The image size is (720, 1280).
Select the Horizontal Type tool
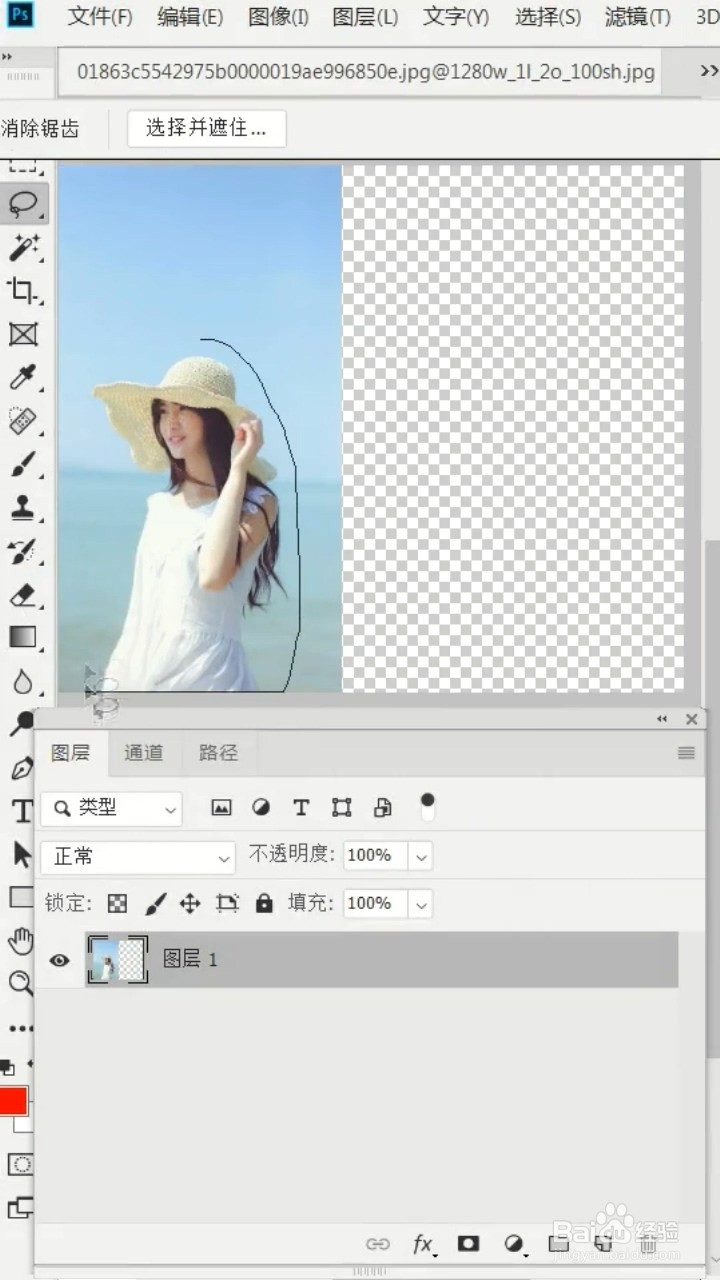(20, 810)
